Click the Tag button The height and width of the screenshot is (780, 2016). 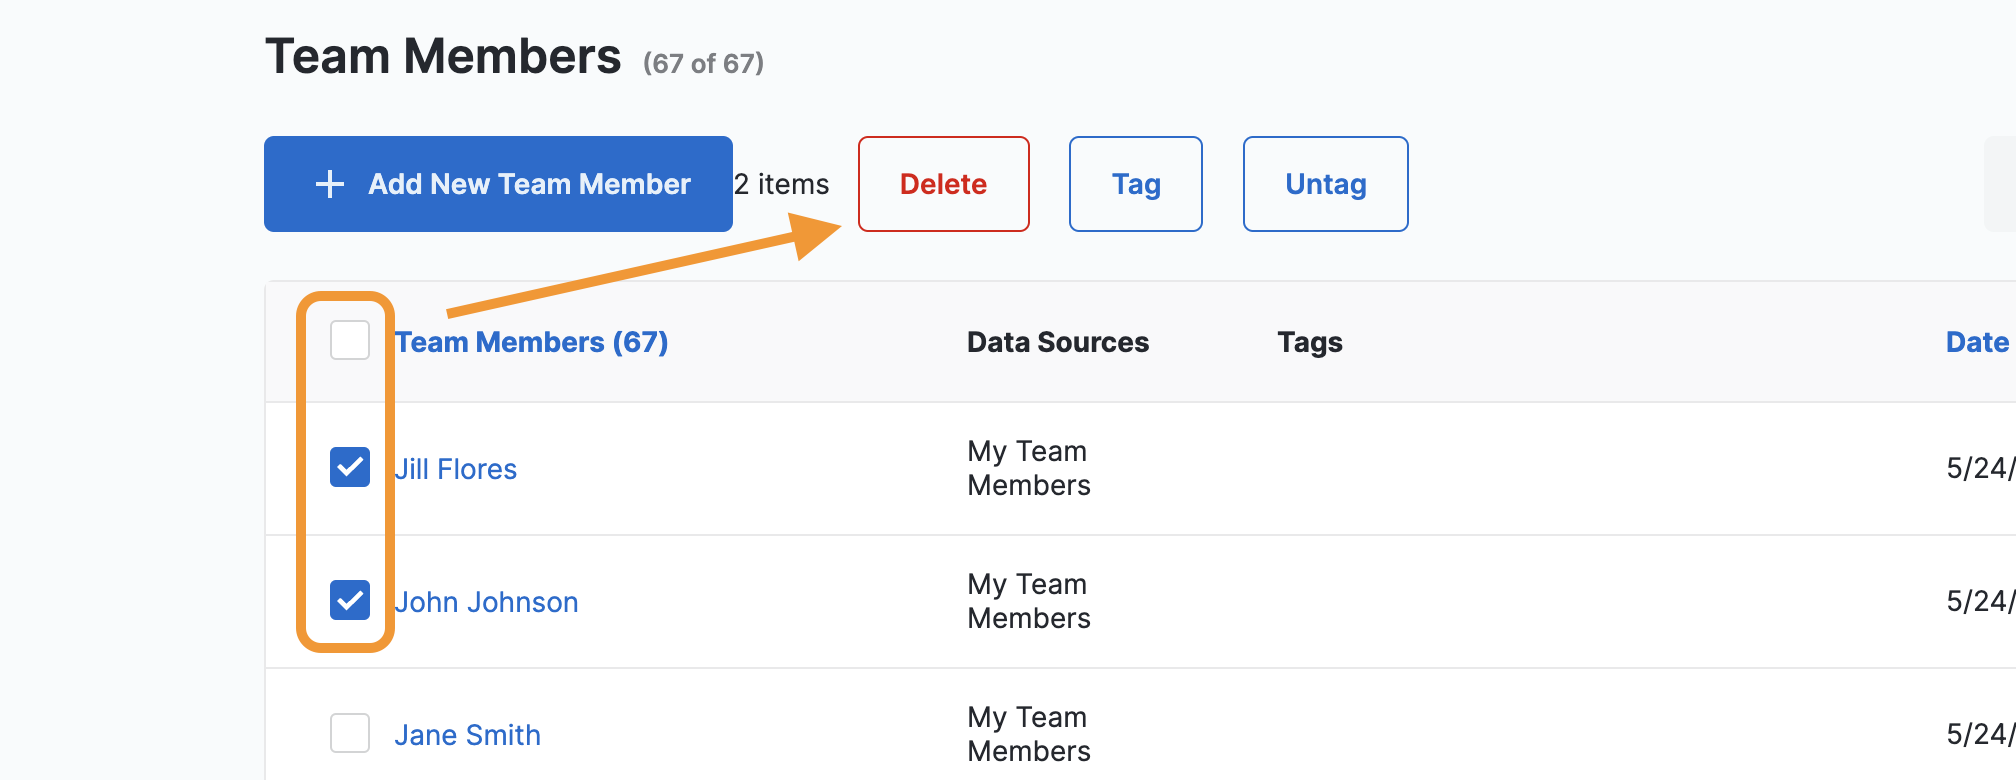(x=1135, y=184)
